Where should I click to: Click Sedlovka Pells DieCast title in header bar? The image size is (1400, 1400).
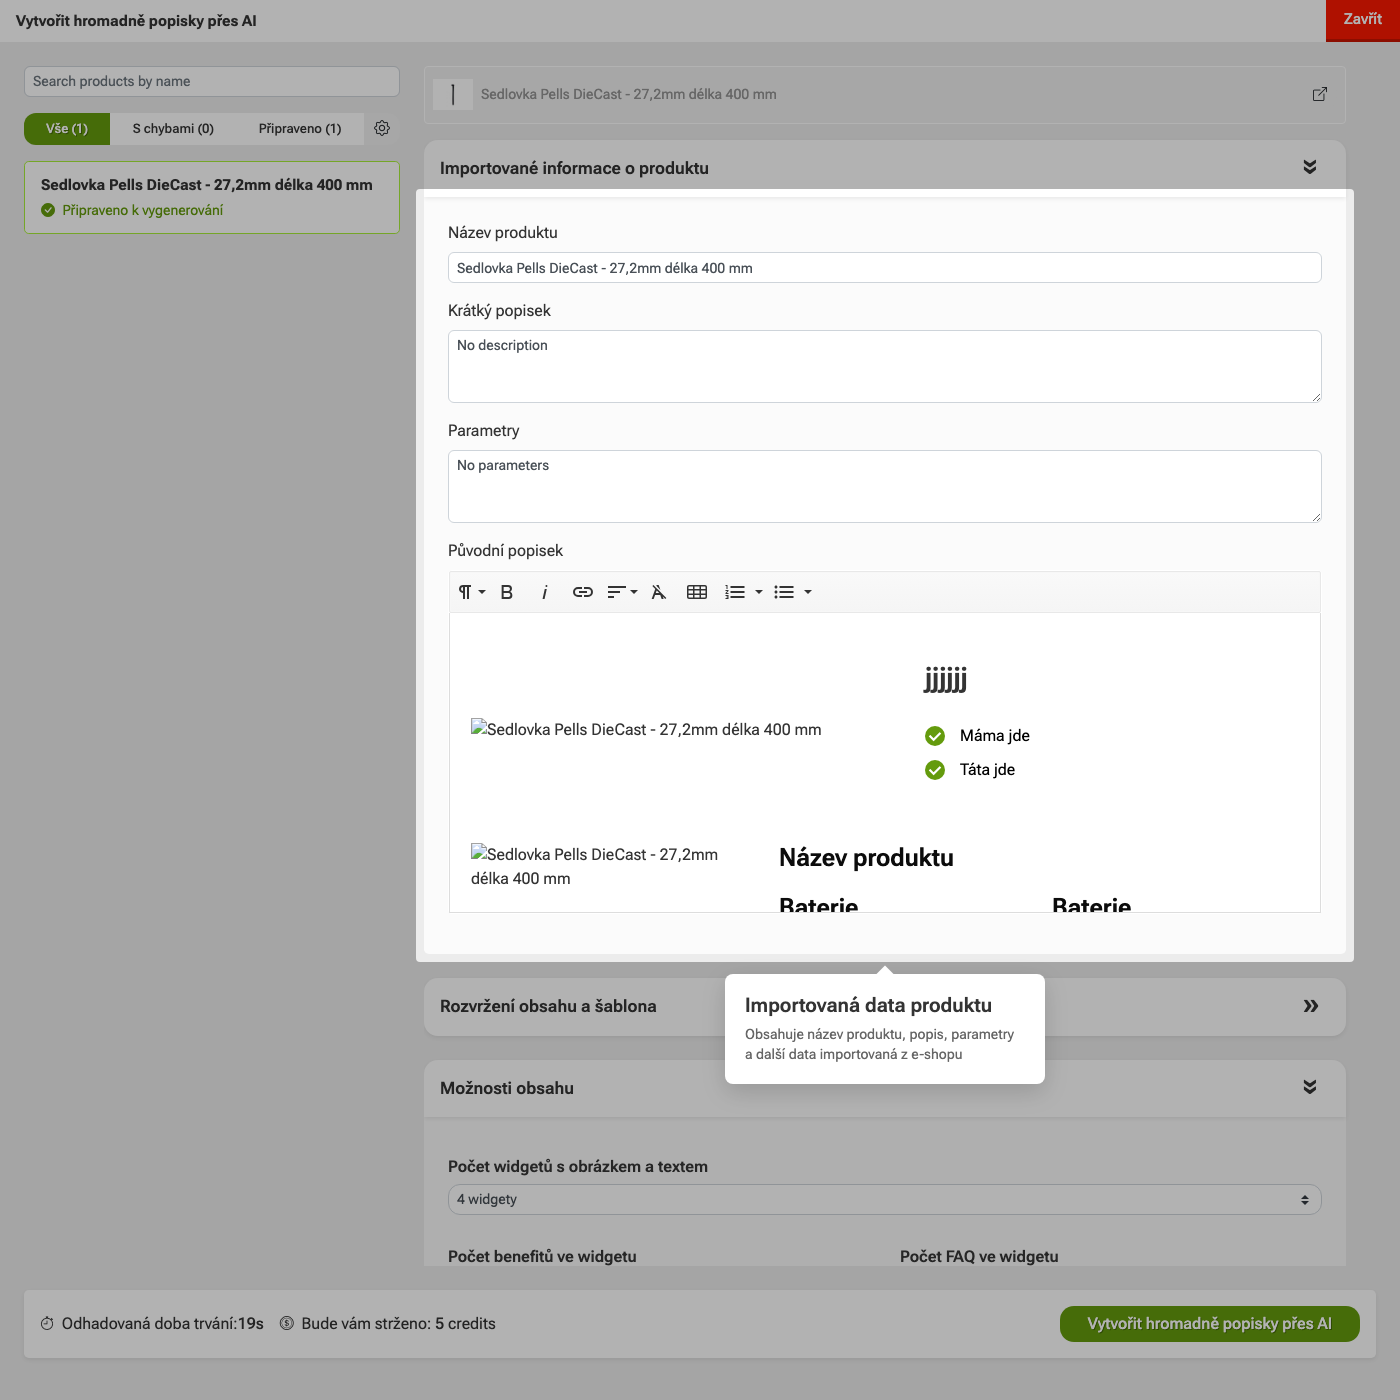pyautogui.click(x=629, y=94)
